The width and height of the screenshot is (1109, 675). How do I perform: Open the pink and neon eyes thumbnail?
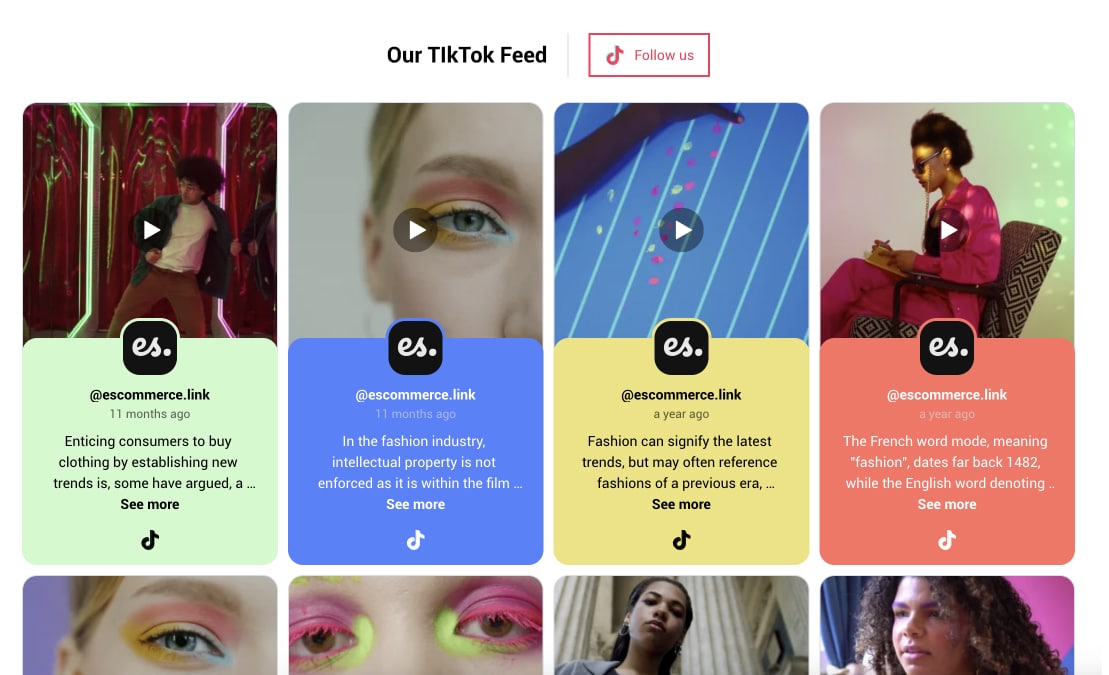tap(415, 625)
